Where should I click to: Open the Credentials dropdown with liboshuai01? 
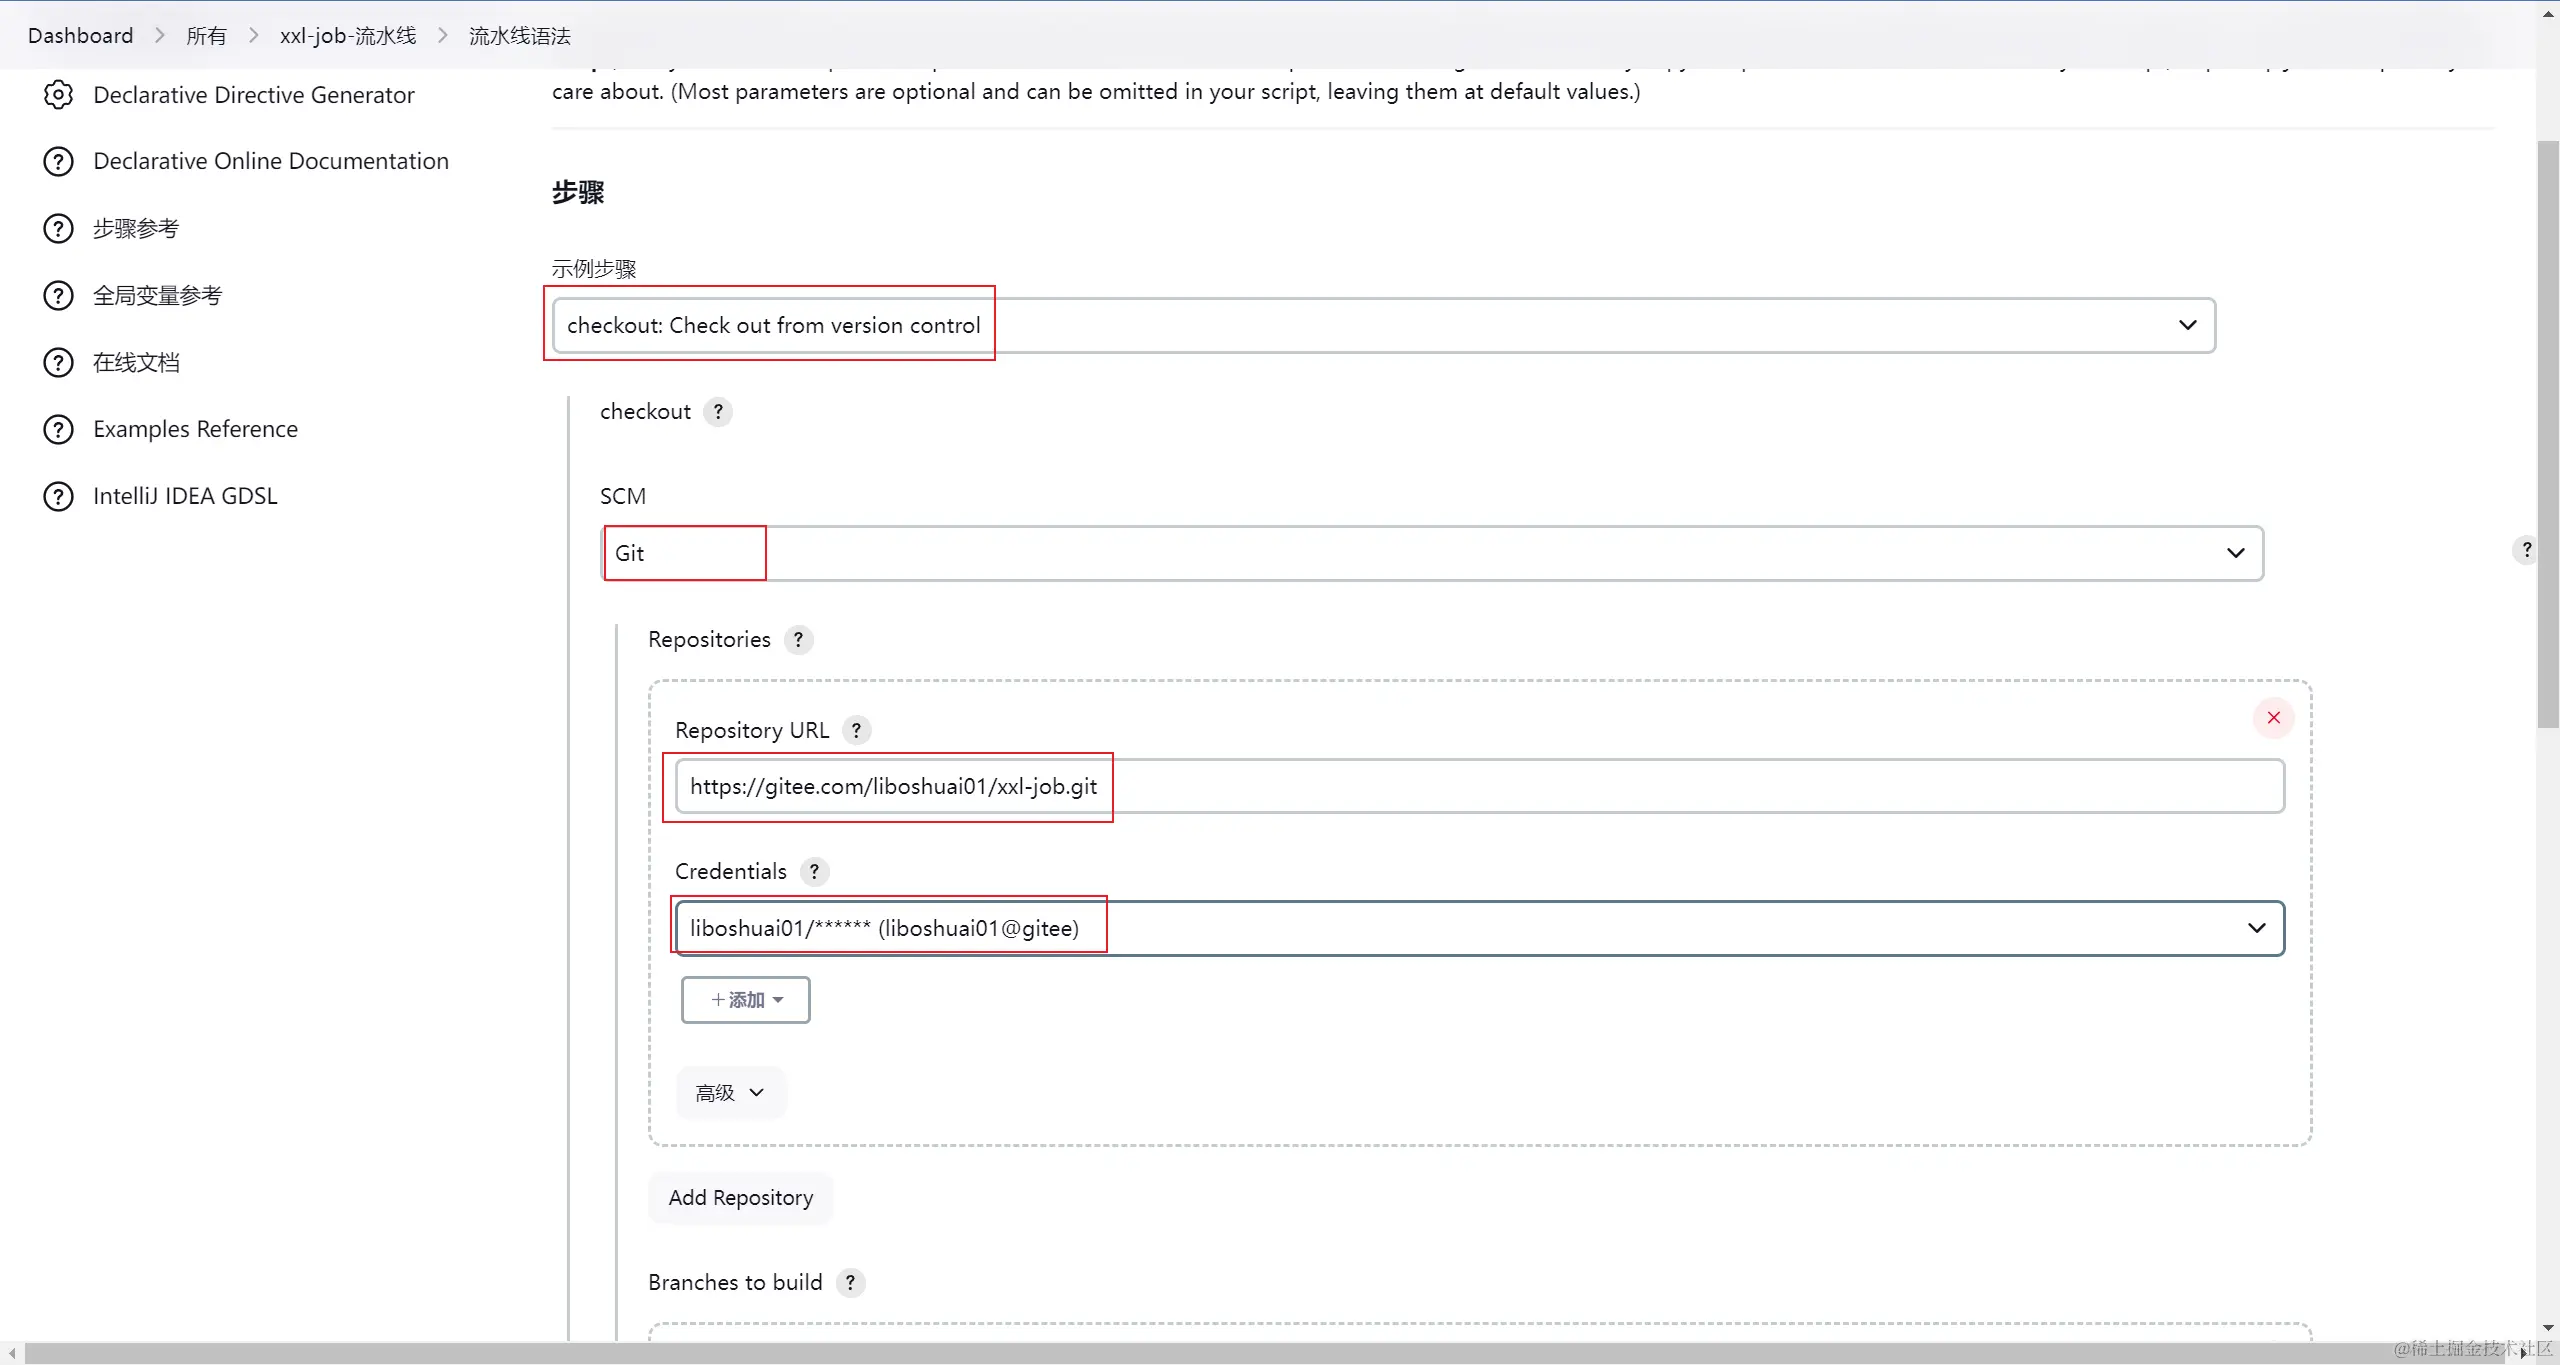click(x=1479, y=928)
